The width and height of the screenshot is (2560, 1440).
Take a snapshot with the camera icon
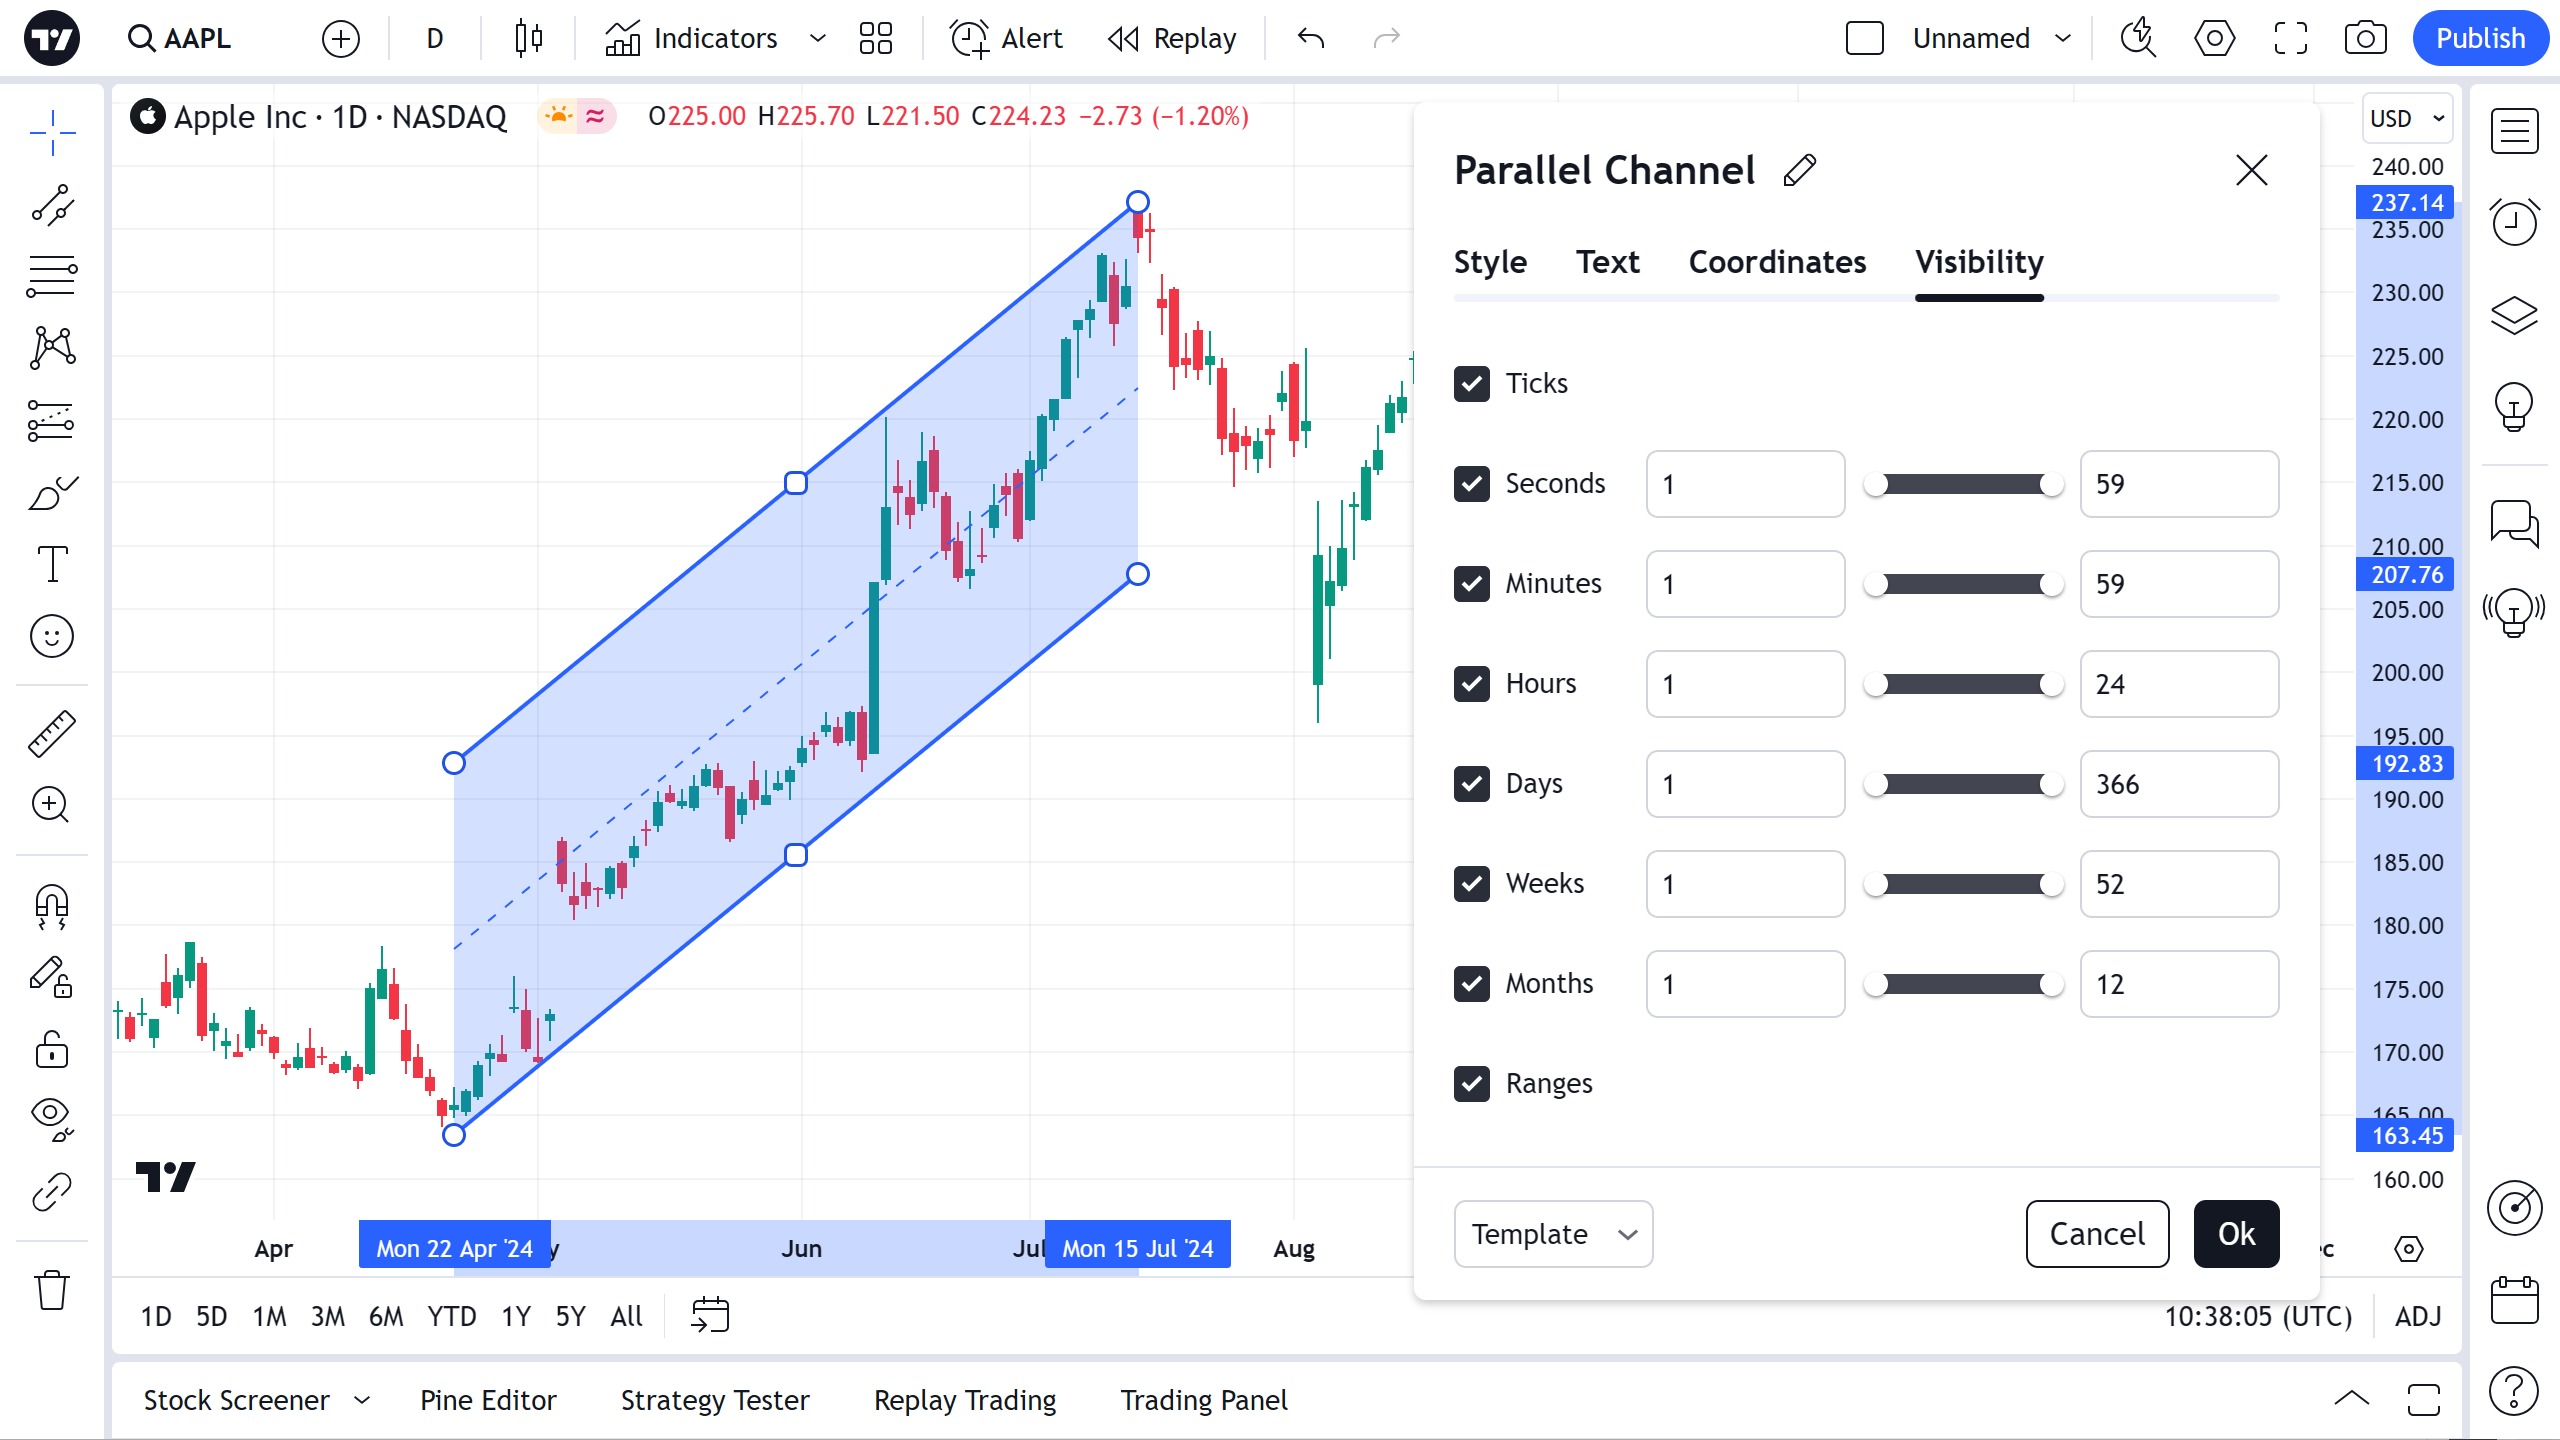click(2364, 38)
